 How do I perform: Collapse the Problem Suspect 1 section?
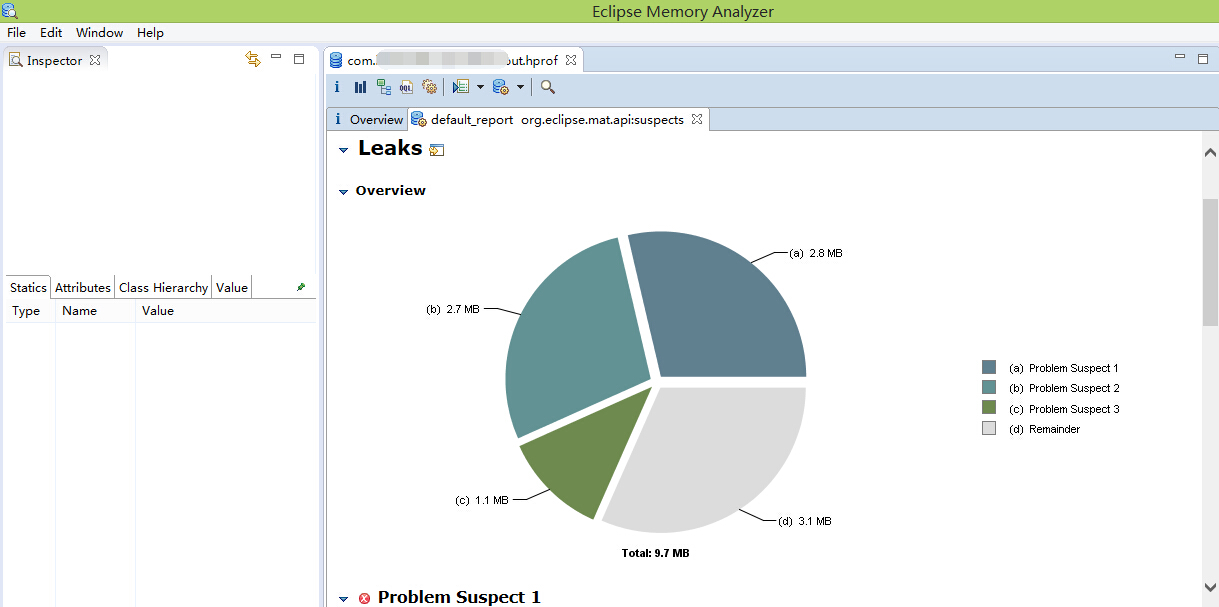point(343,599)
